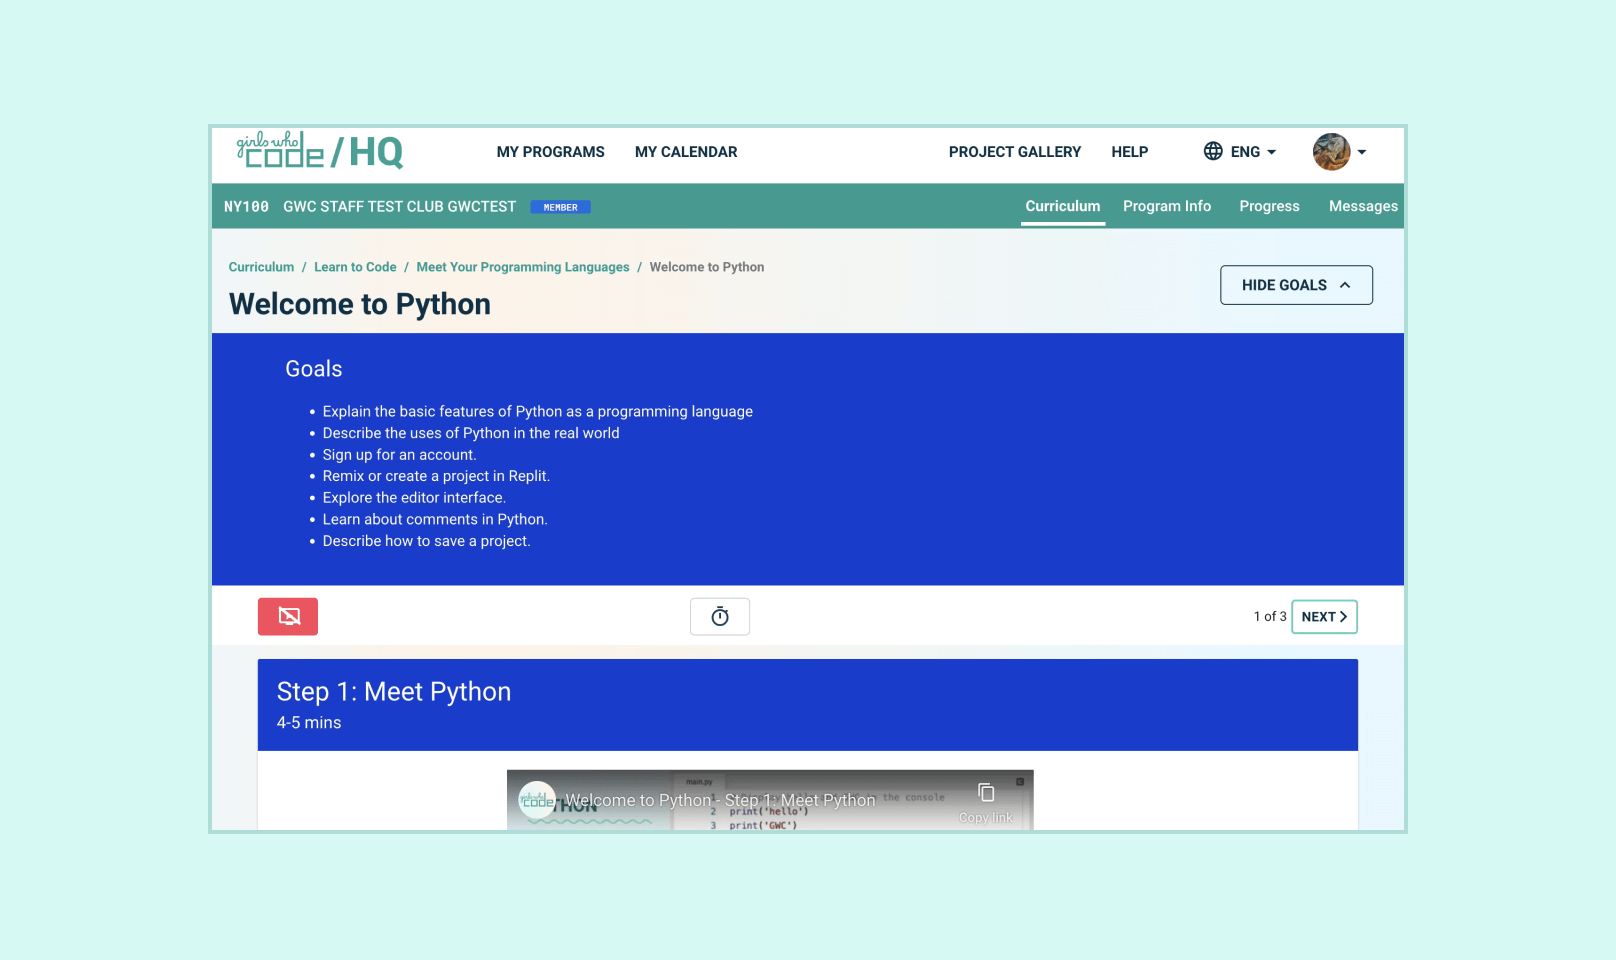Collapse goals with HIDE GOALS button
Viewport: 1616px width, 960px height.
point(1296,285)
